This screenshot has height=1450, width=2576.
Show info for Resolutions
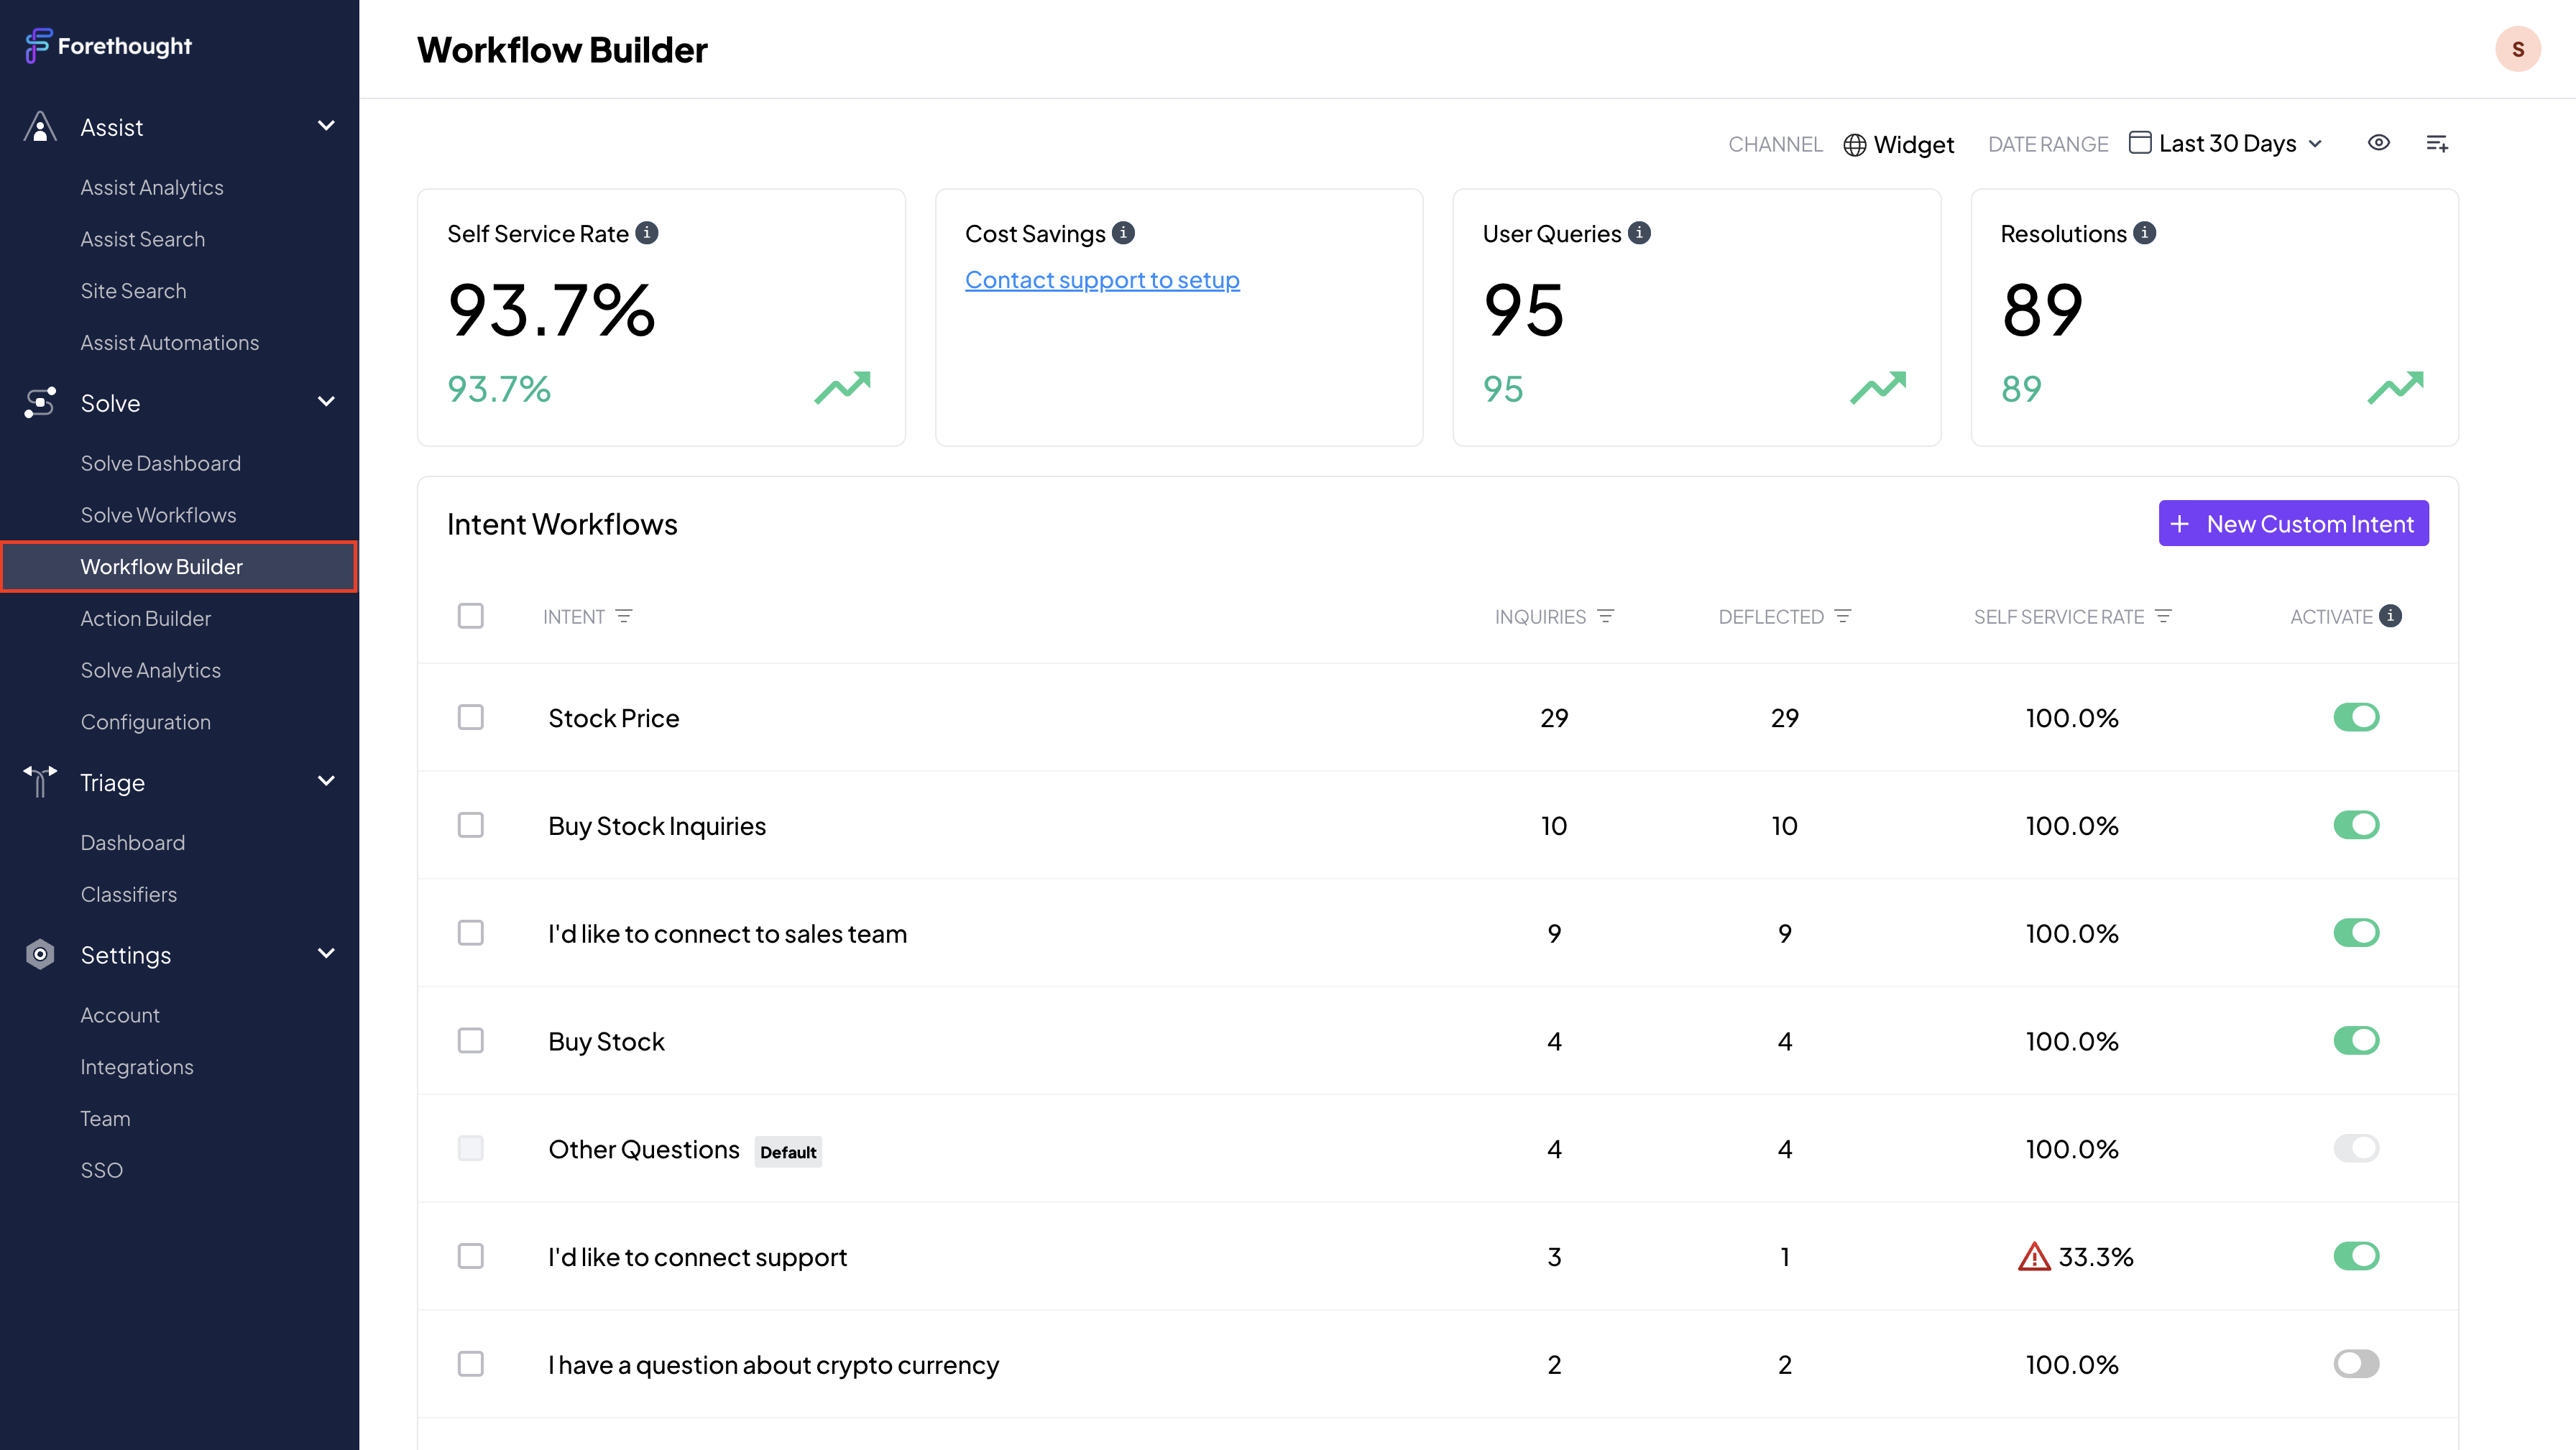point(2145,233)
